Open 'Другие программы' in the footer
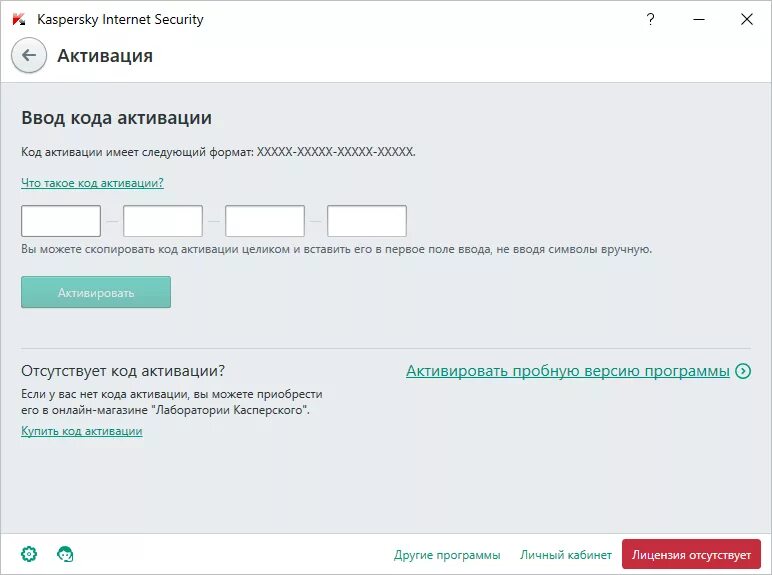This screenshot has height=575, width=772. point(447,555)
